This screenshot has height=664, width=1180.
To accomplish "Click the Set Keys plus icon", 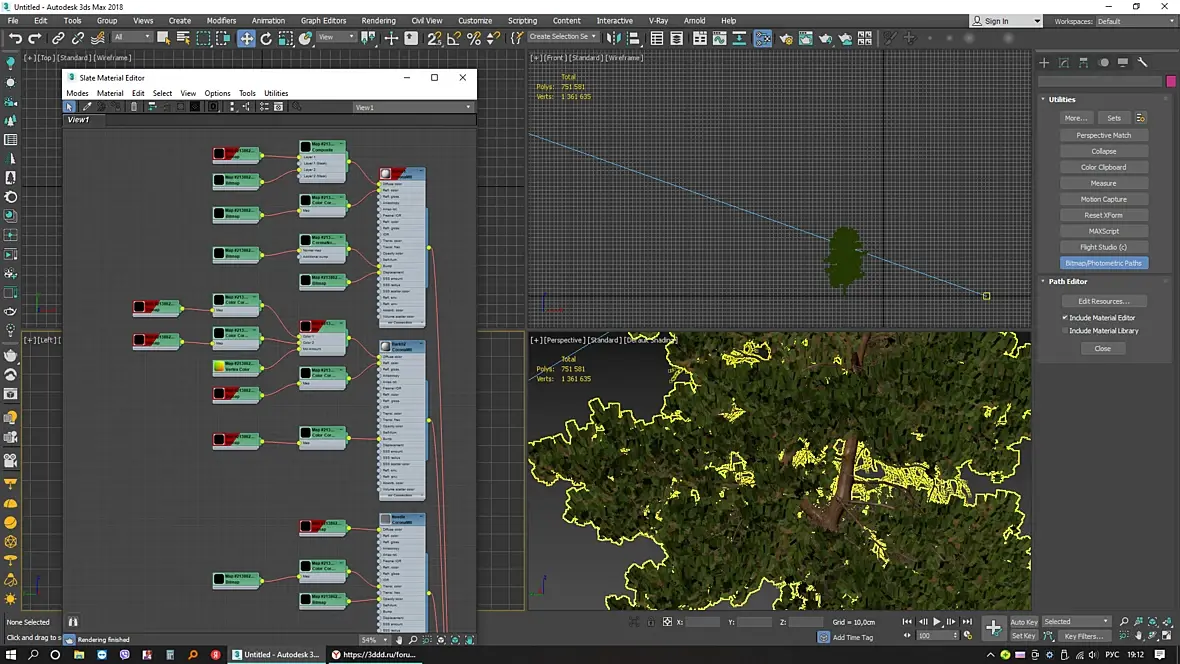I will pyautogui.click(x=993, y=627).
